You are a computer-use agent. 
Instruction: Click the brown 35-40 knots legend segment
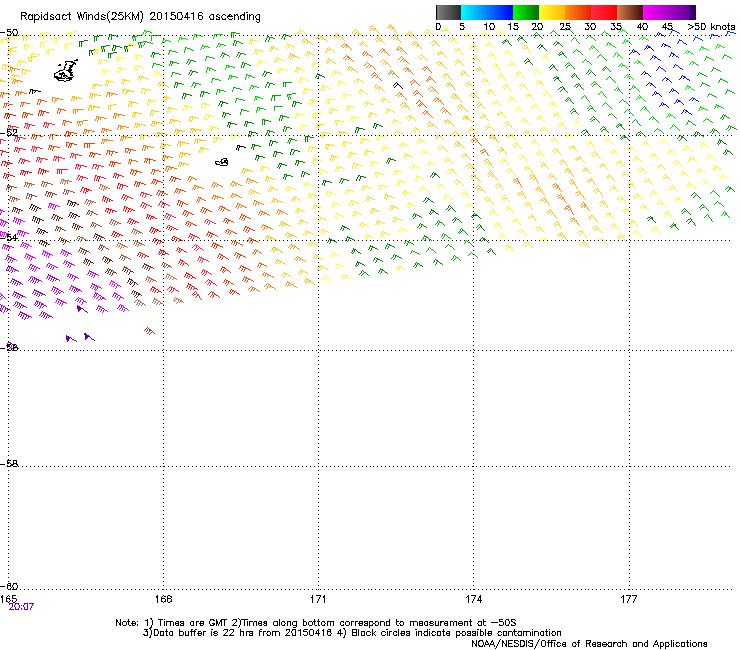pyautogui.click(x=630, y=12)
